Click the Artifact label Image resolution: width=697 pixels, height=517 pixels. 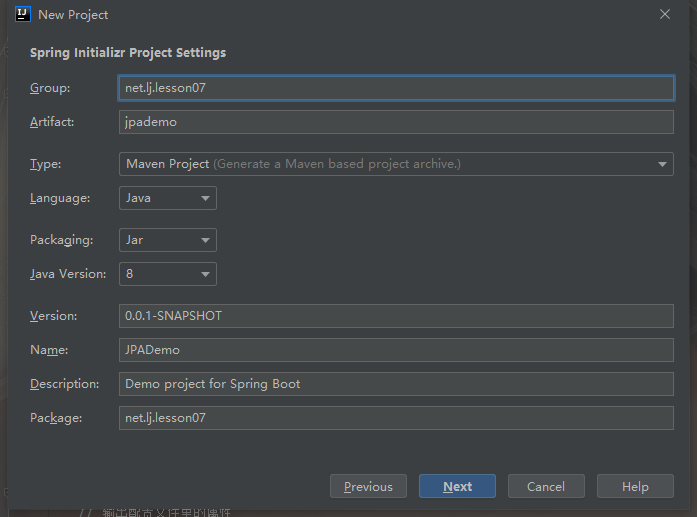(x=52, y=122)
